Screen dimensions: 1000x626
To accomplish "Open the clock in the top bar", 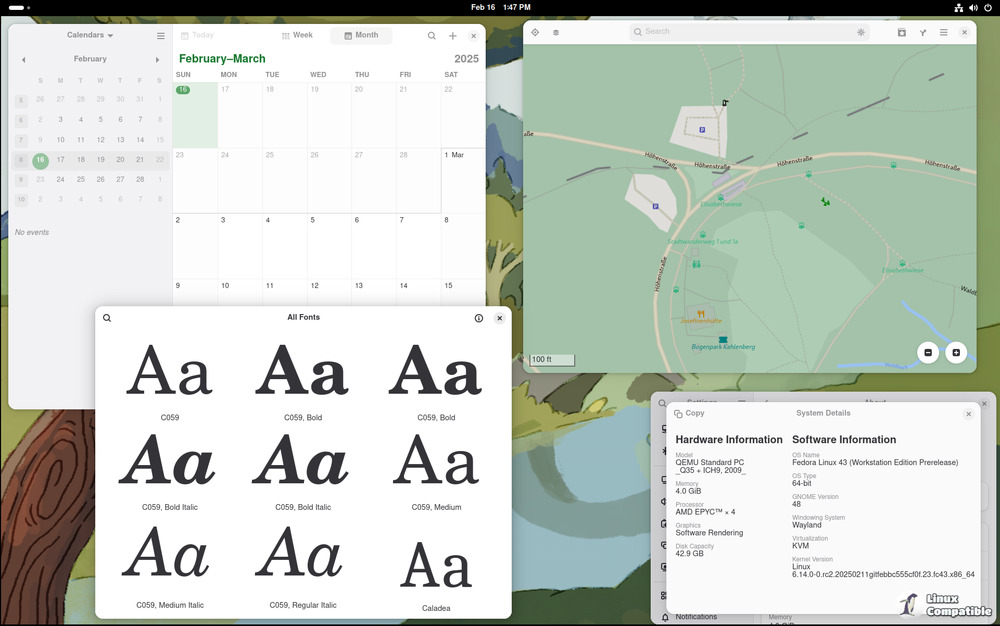I will [x=500, y=7].
